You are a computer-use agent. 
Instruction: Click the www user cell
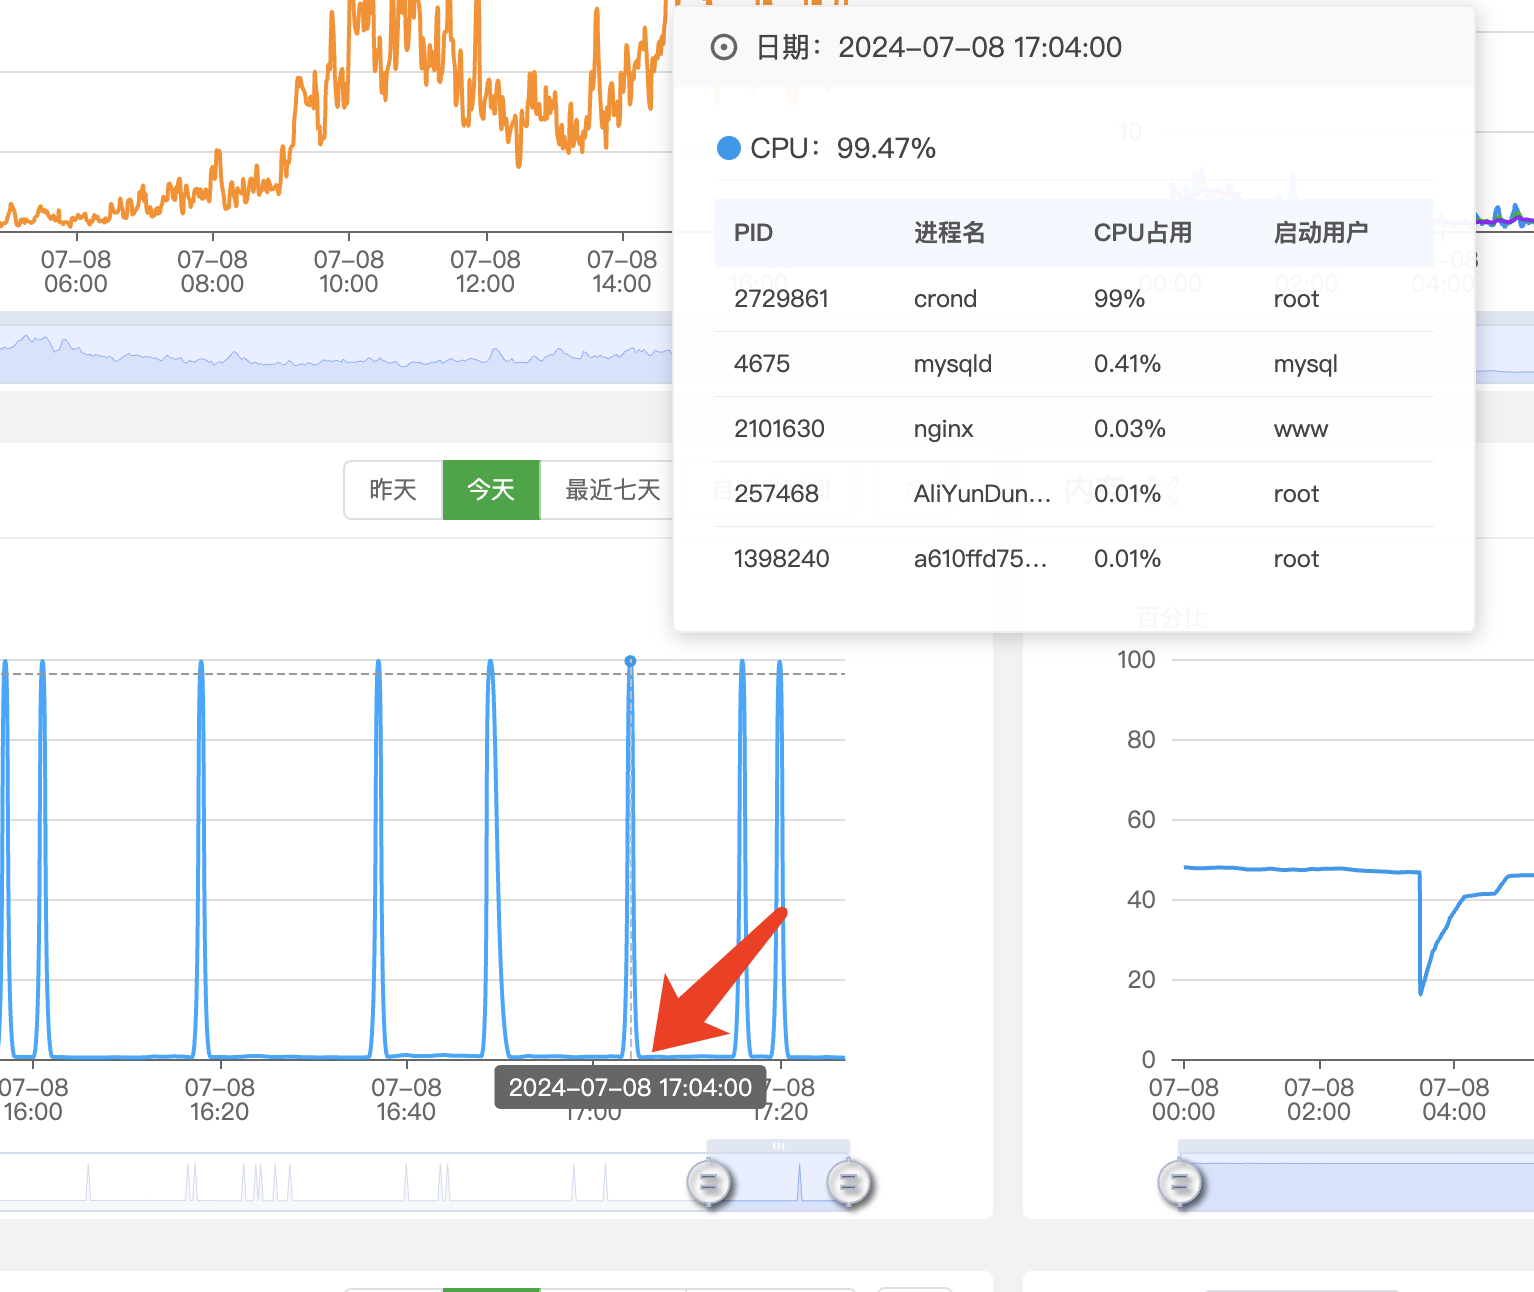coord(1300,429)
